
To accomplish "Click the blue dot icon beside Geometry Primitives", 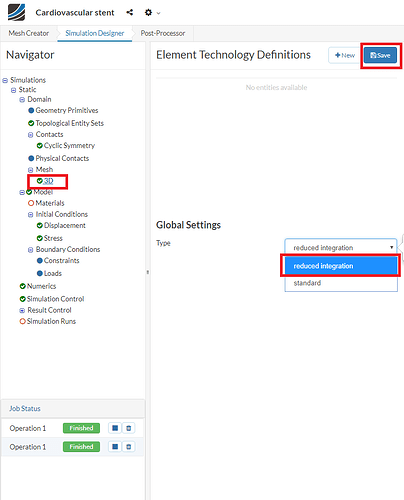I will pos(31,110).
